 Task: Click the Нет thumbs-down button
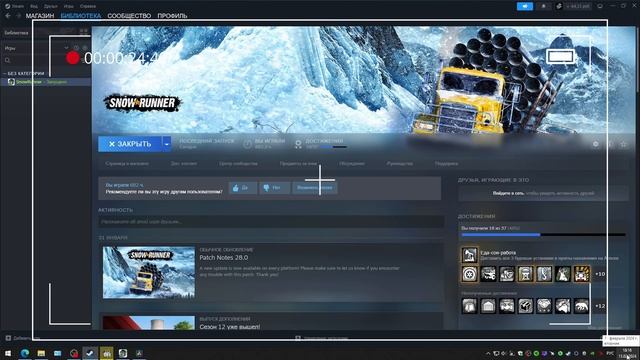pyautogui.click(x=274, y=188)
